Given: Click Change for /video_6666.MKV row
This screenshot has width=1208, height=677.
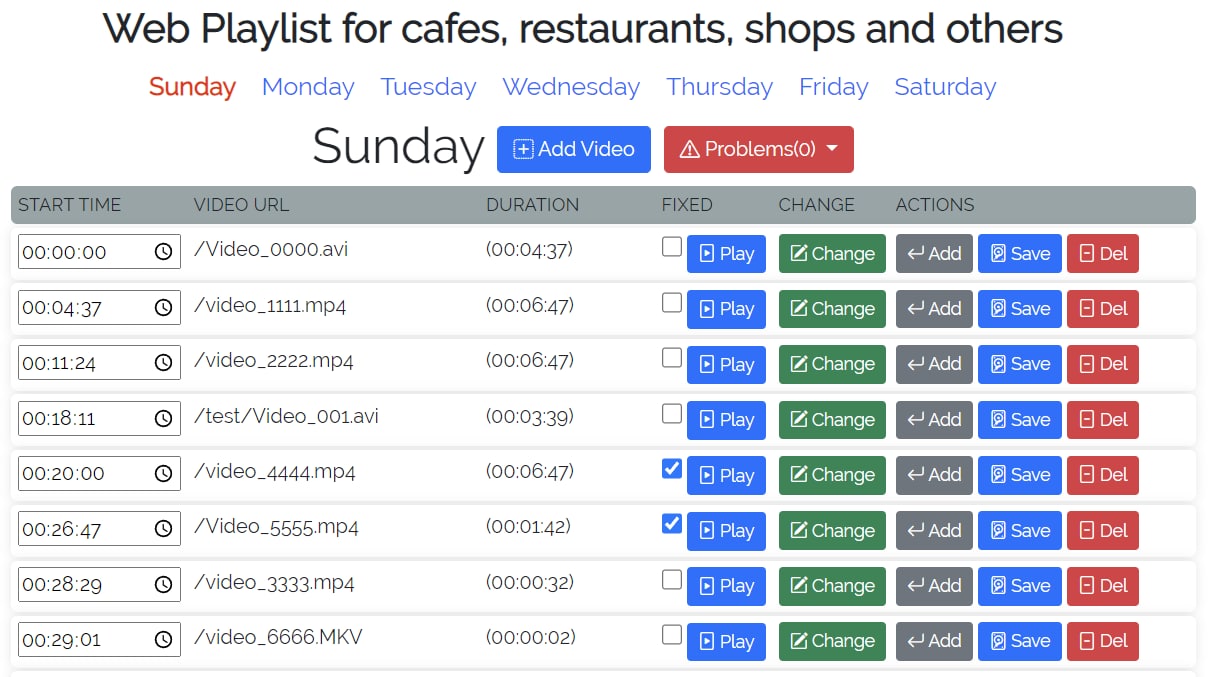Looking at the screenshot, I should pos(832,641).
